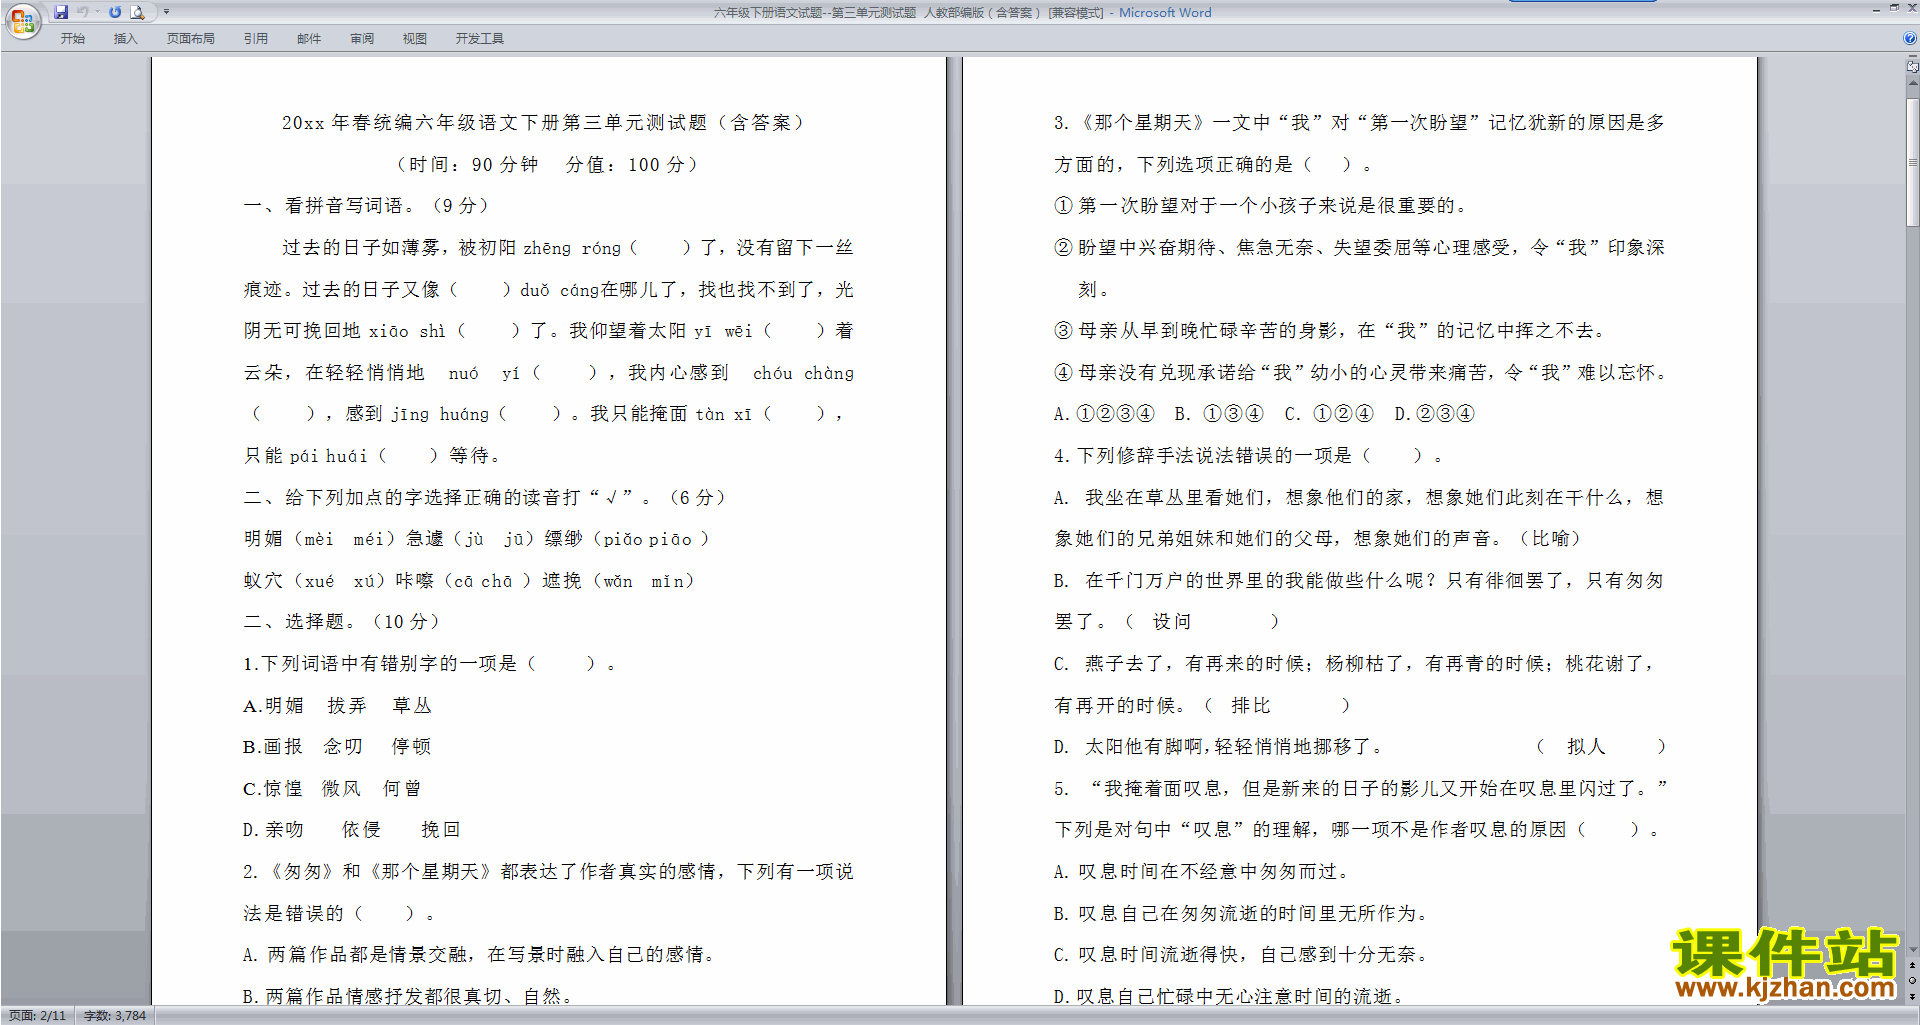Click question 1.下列词语中有错别字的一项是
Screen dimensions: 1920x1025
pos(430,664)
